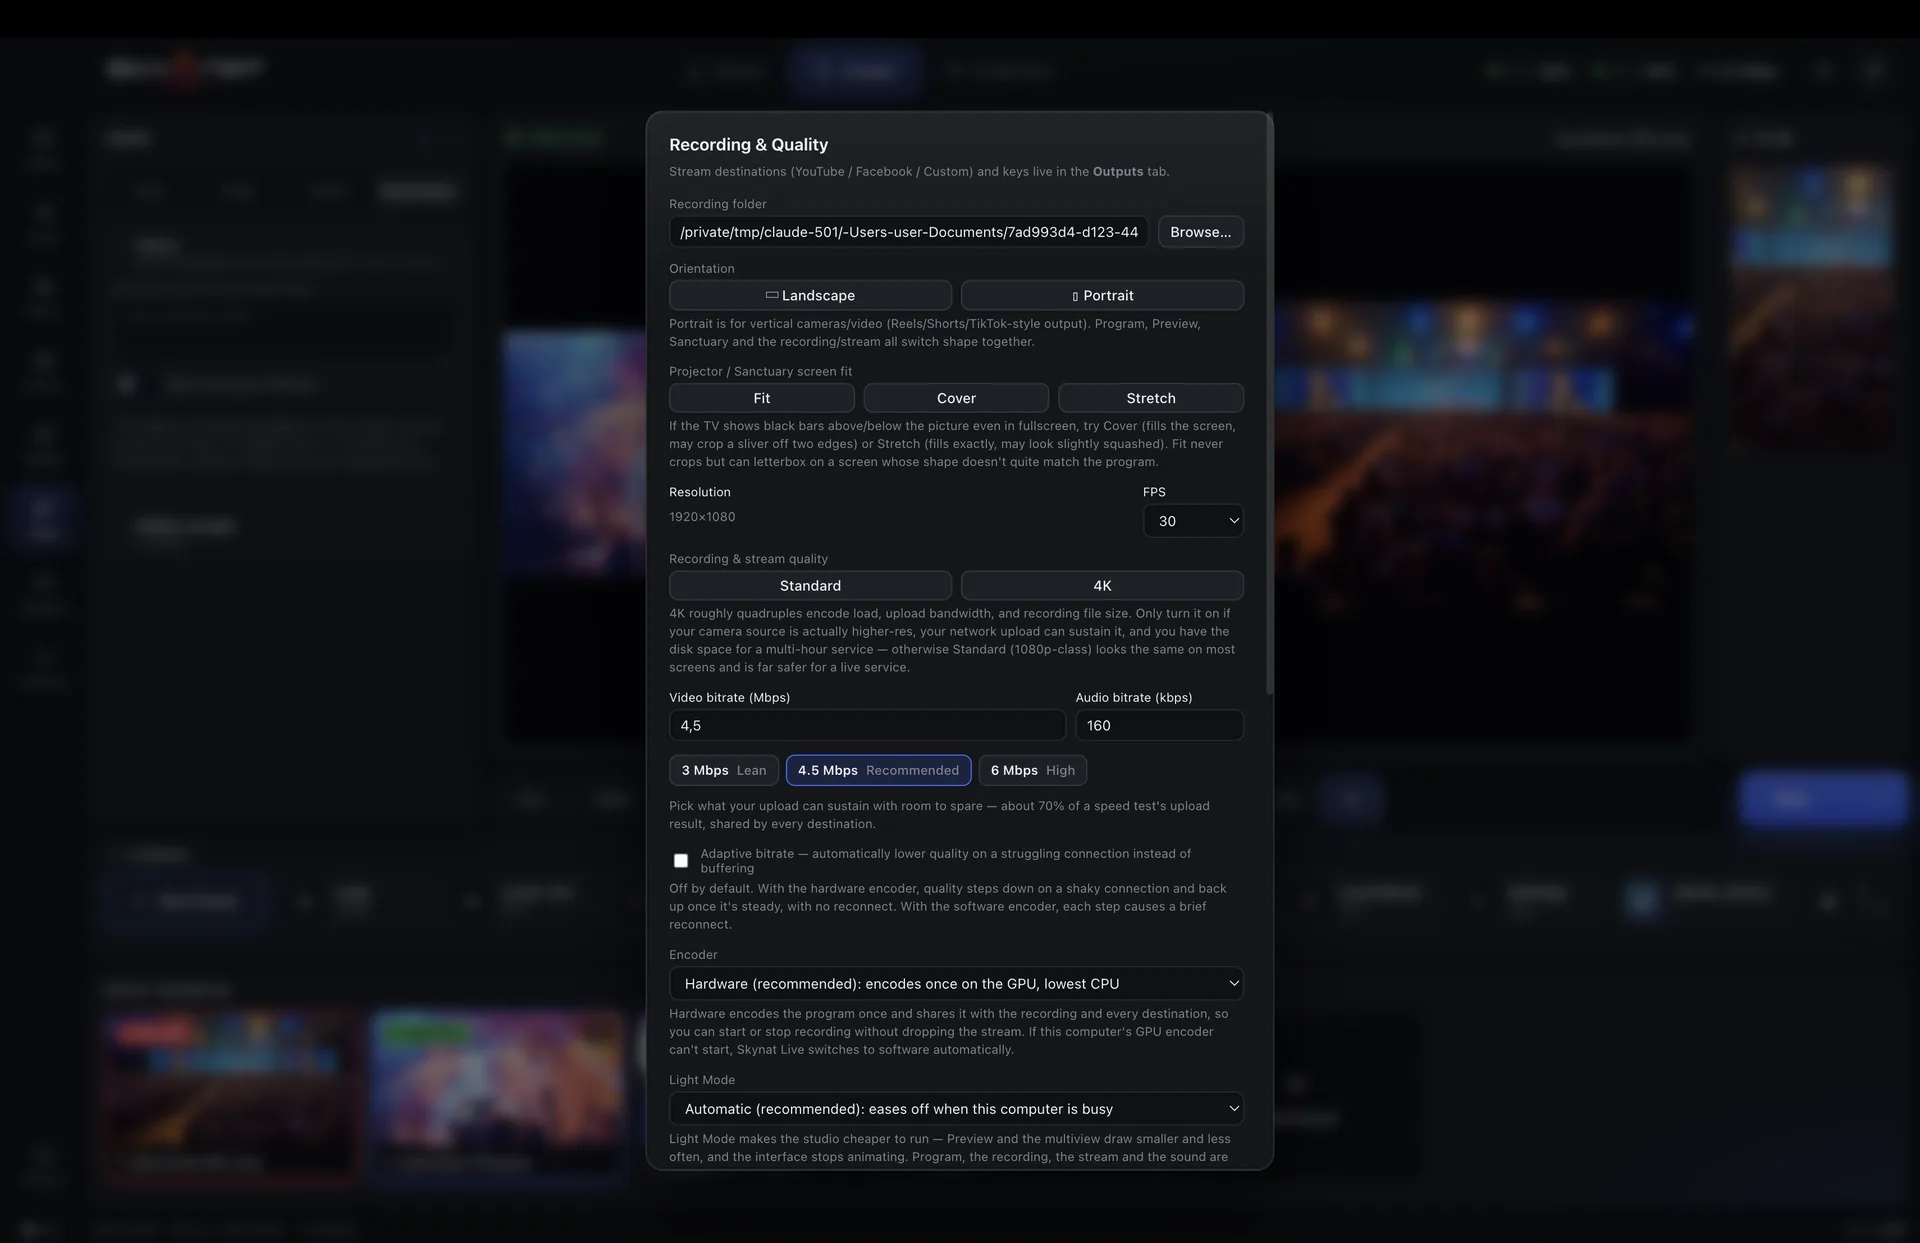Select Landscape orientation
The image size is (1920, 1243).
coord(810,295)
